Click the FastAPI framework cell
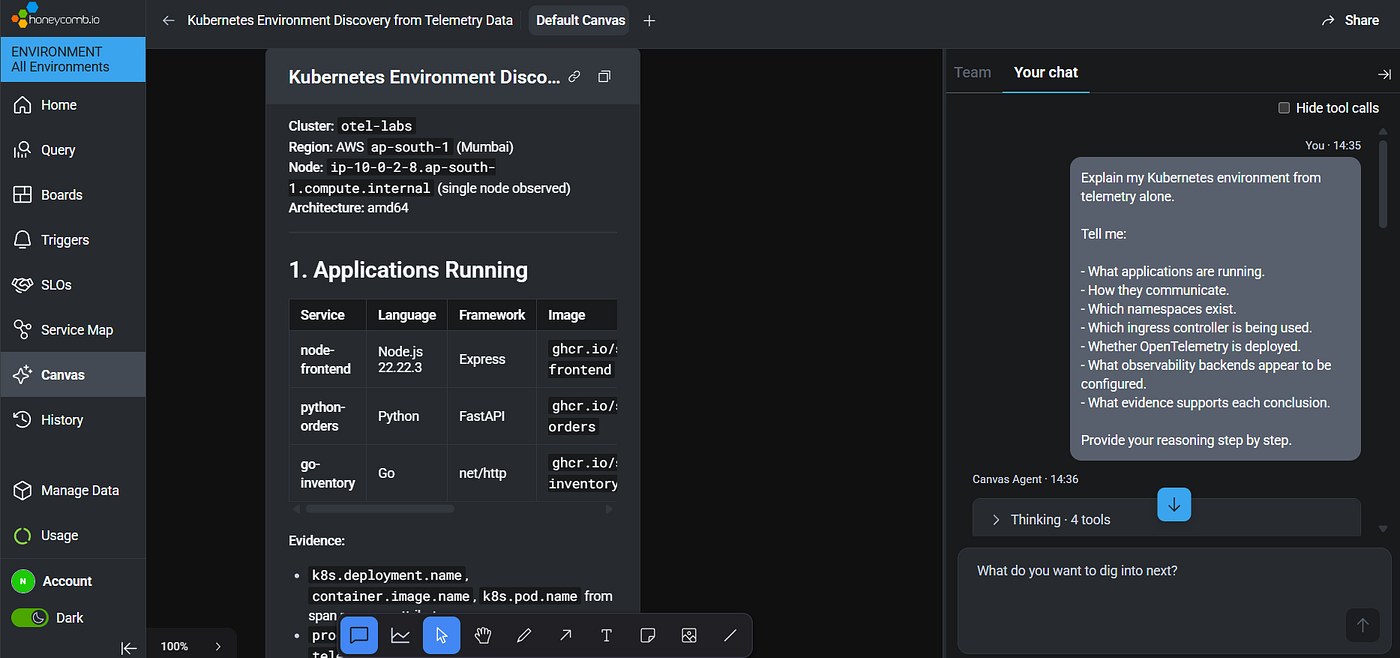 click(492, 417)
